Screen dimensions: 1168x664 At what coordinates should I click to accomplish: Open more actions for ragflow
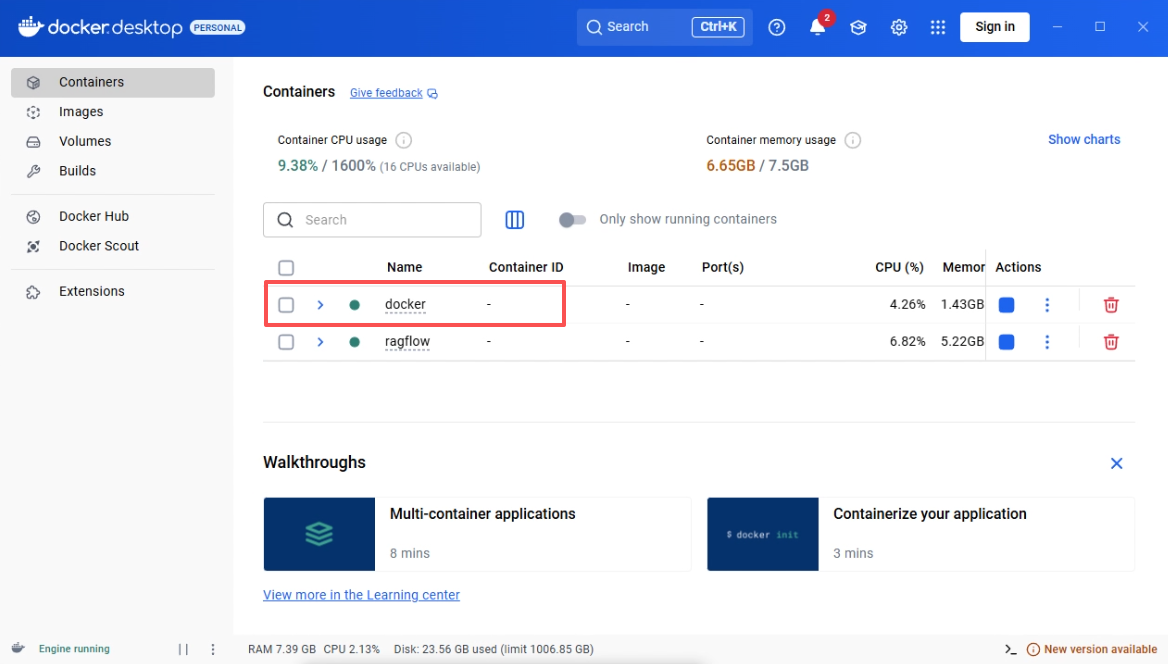(x=1047, y=342)
